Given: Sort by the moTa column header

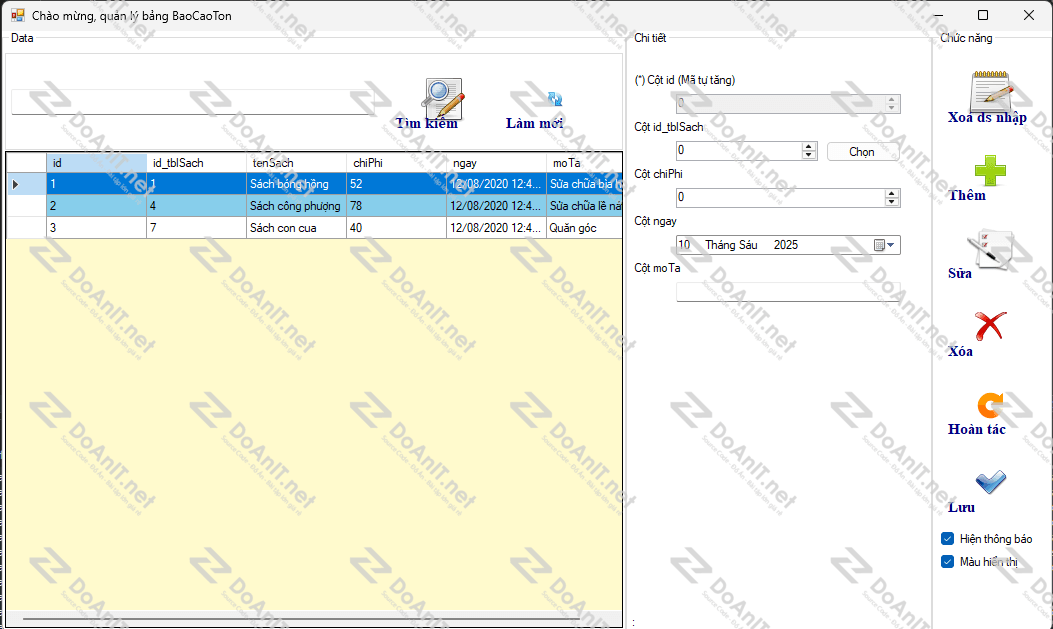Looking at the screenshot, I should click(584, 163).
